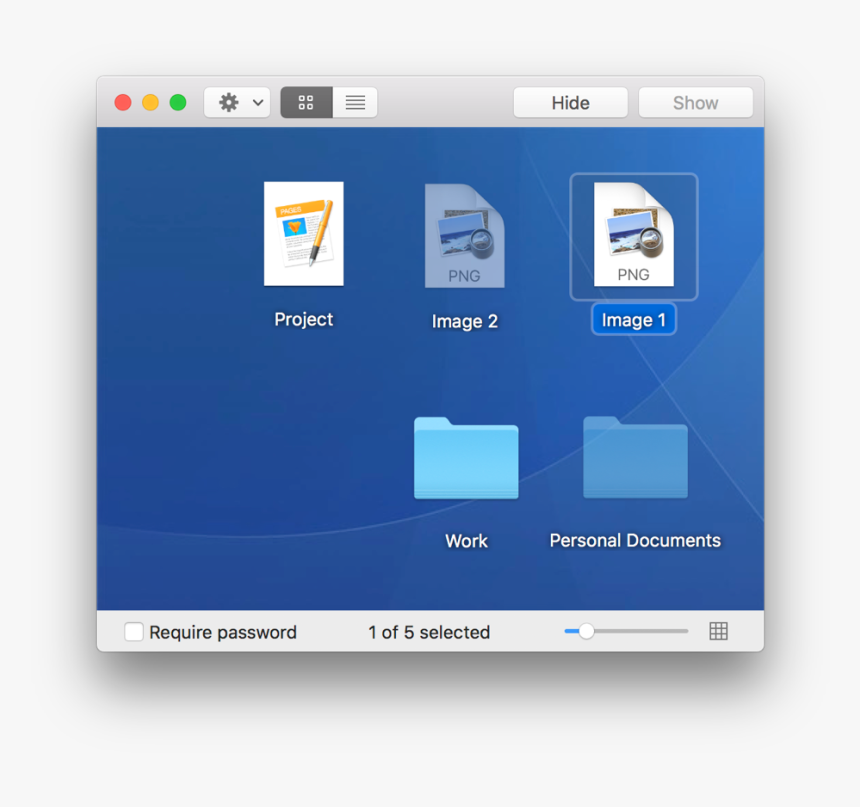Open the Work folder
Image resolution: width=860 pixels, height=807 pixels.
point(466,458)
